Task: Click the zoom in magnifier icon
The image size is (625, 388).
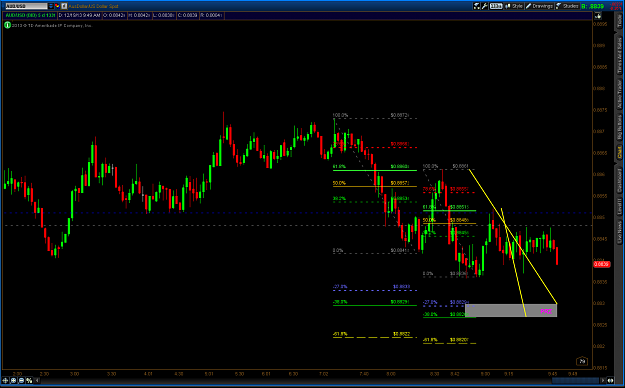Action: pyautogui.click(x=14, y=380)
